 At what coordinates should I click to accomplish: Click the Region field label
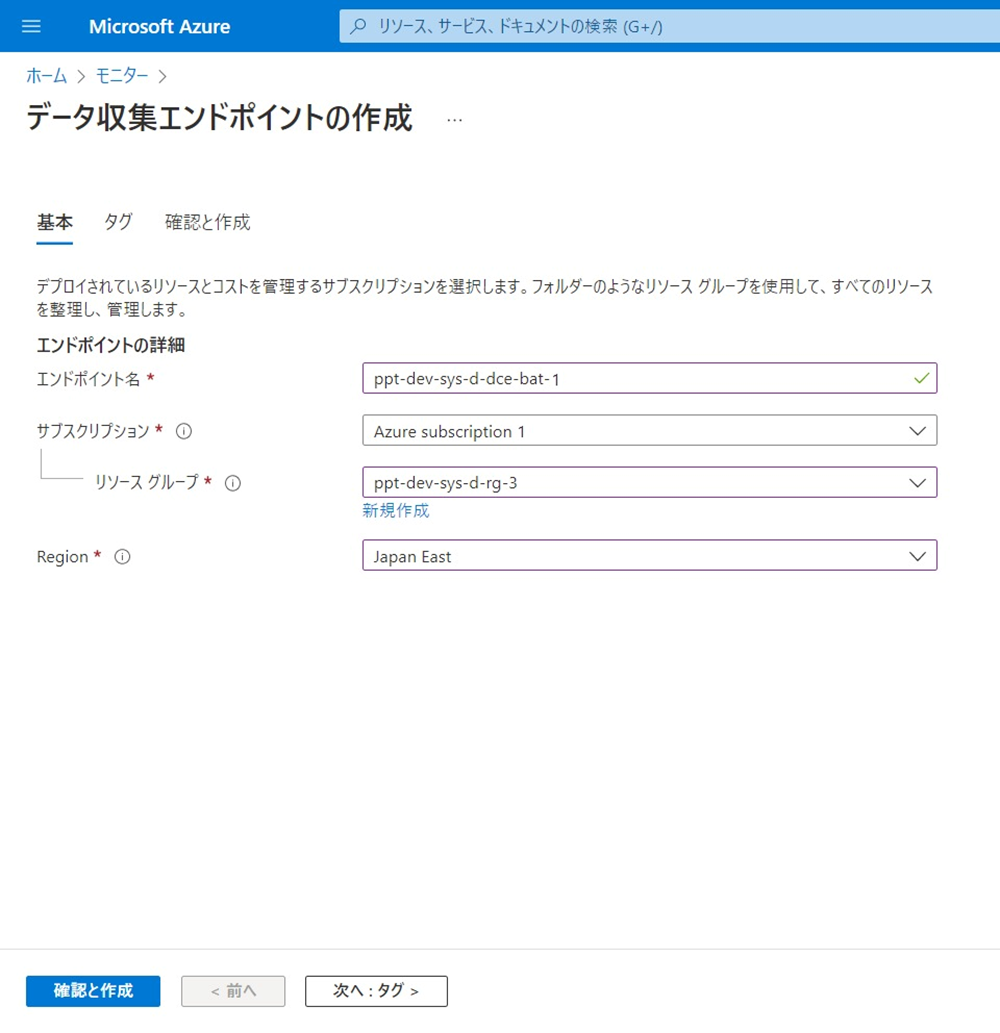[x=63, y=557]
